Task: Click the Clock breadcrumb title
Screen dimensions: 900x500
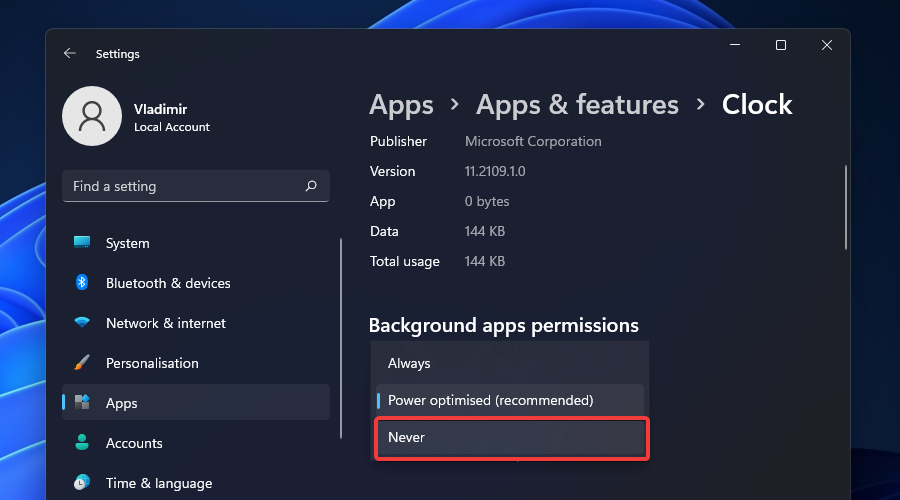Action: [x=757, y=104]
